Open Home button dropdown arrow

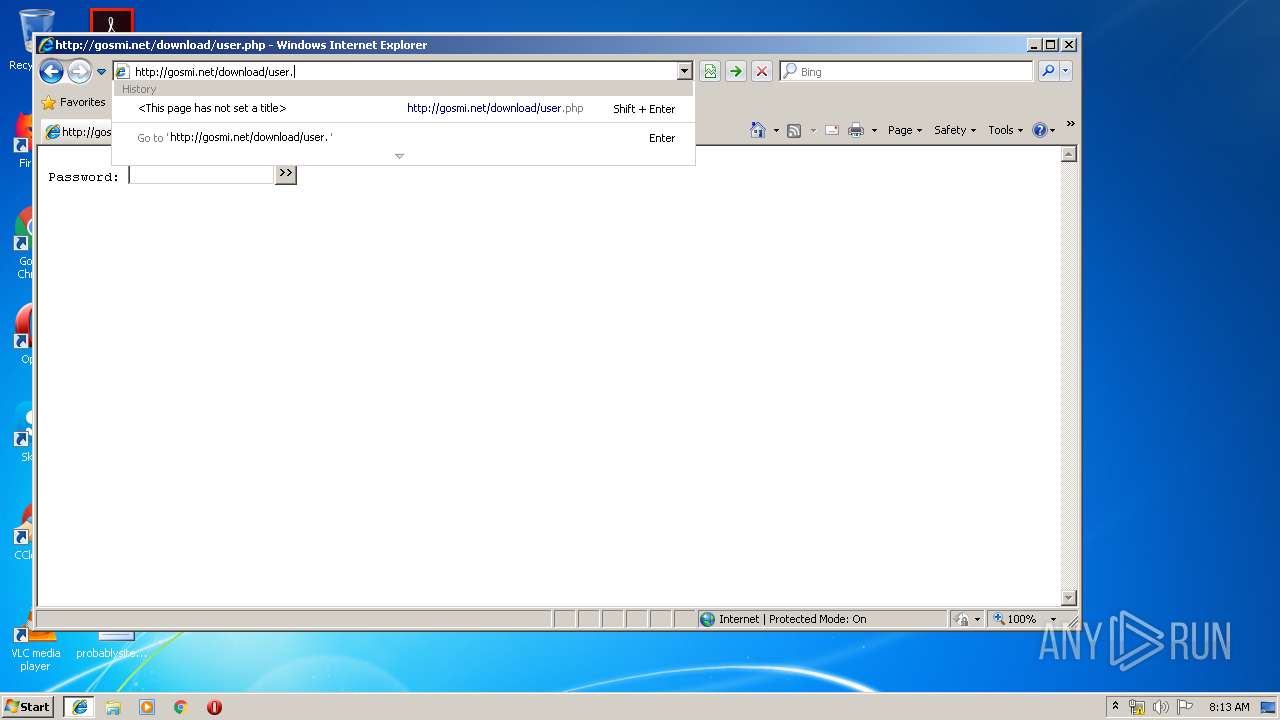click(775, 130)
